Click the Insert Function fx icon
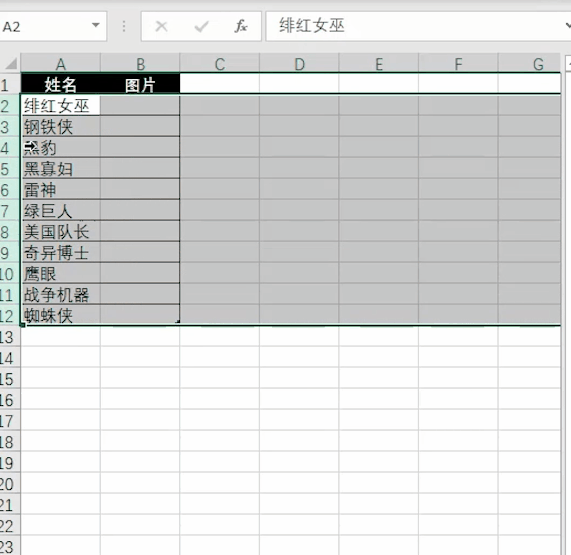Screen dimensions: 571x555 tap(241, 26)
